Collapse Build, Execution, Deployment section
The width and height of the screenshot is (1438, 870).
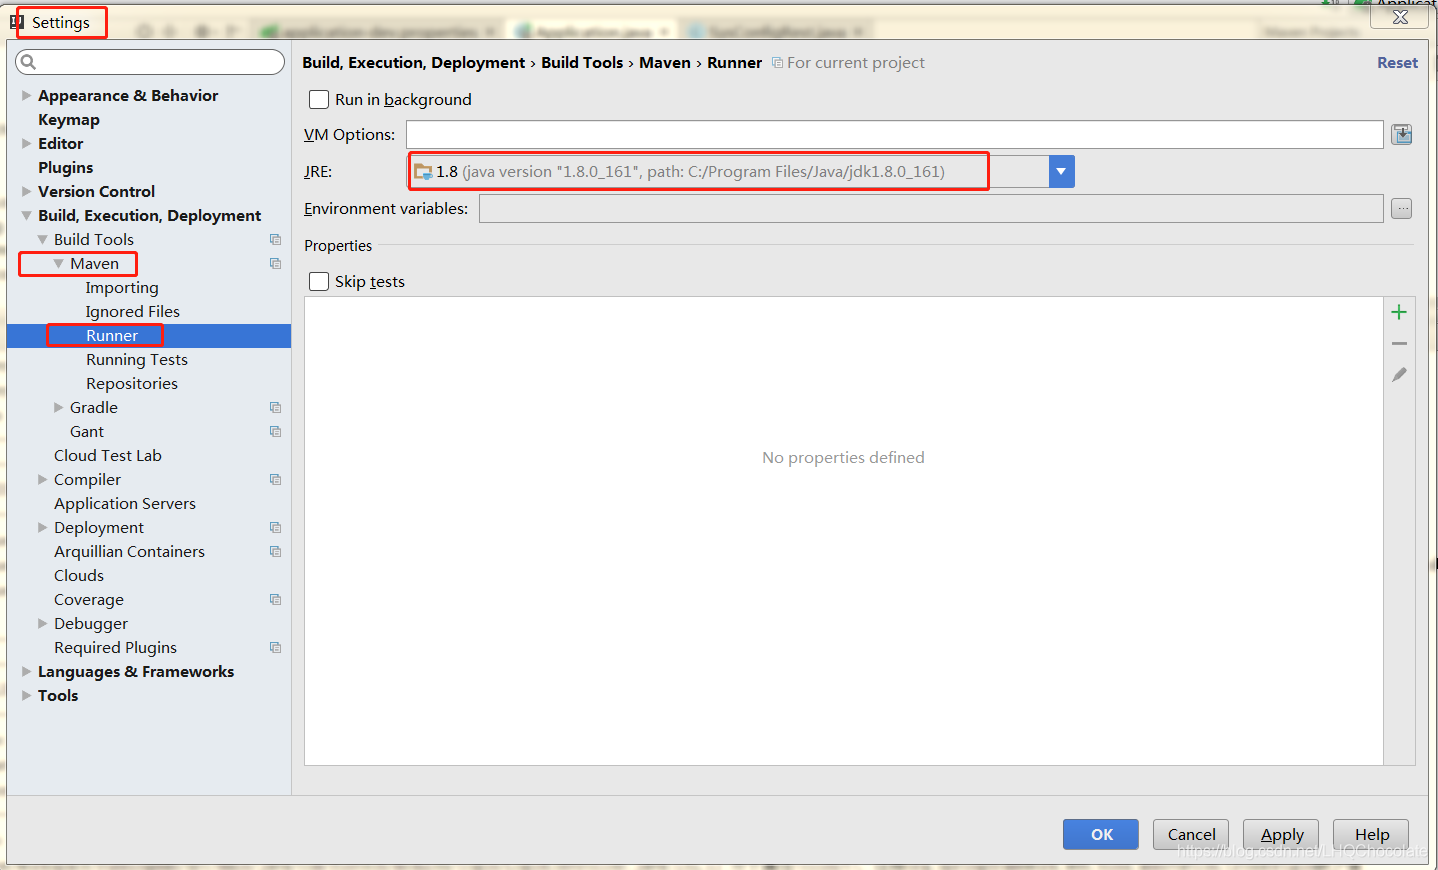(27, 216)
